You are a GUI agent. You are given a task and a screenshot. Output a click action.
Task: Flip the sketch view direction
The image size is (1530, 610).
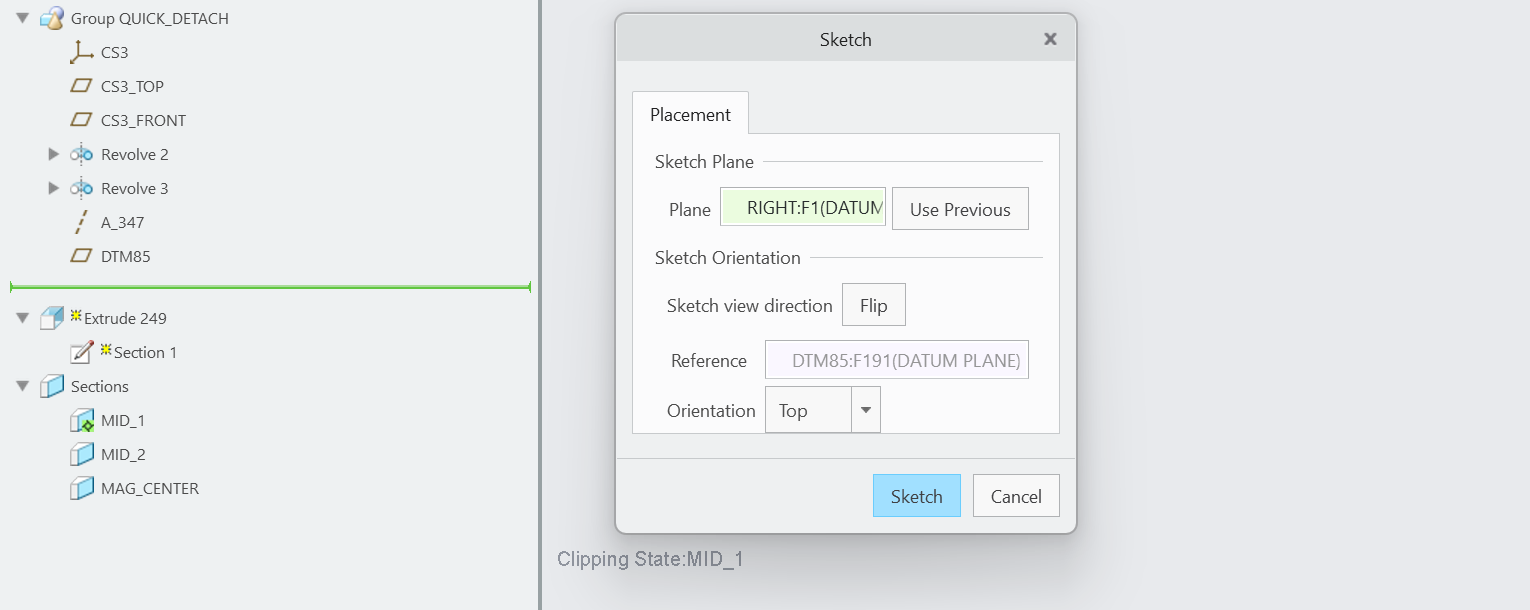pyautogui.click(x=873, y=304)
